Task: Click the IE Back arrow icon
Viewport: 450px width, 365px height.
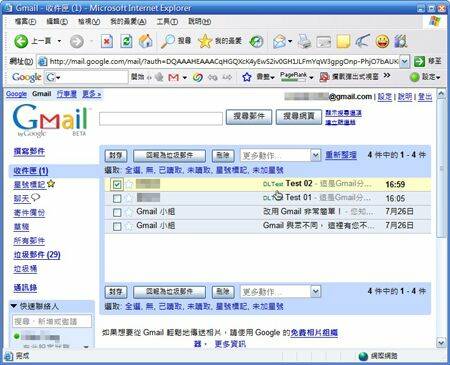Action: tap(21, 41)
